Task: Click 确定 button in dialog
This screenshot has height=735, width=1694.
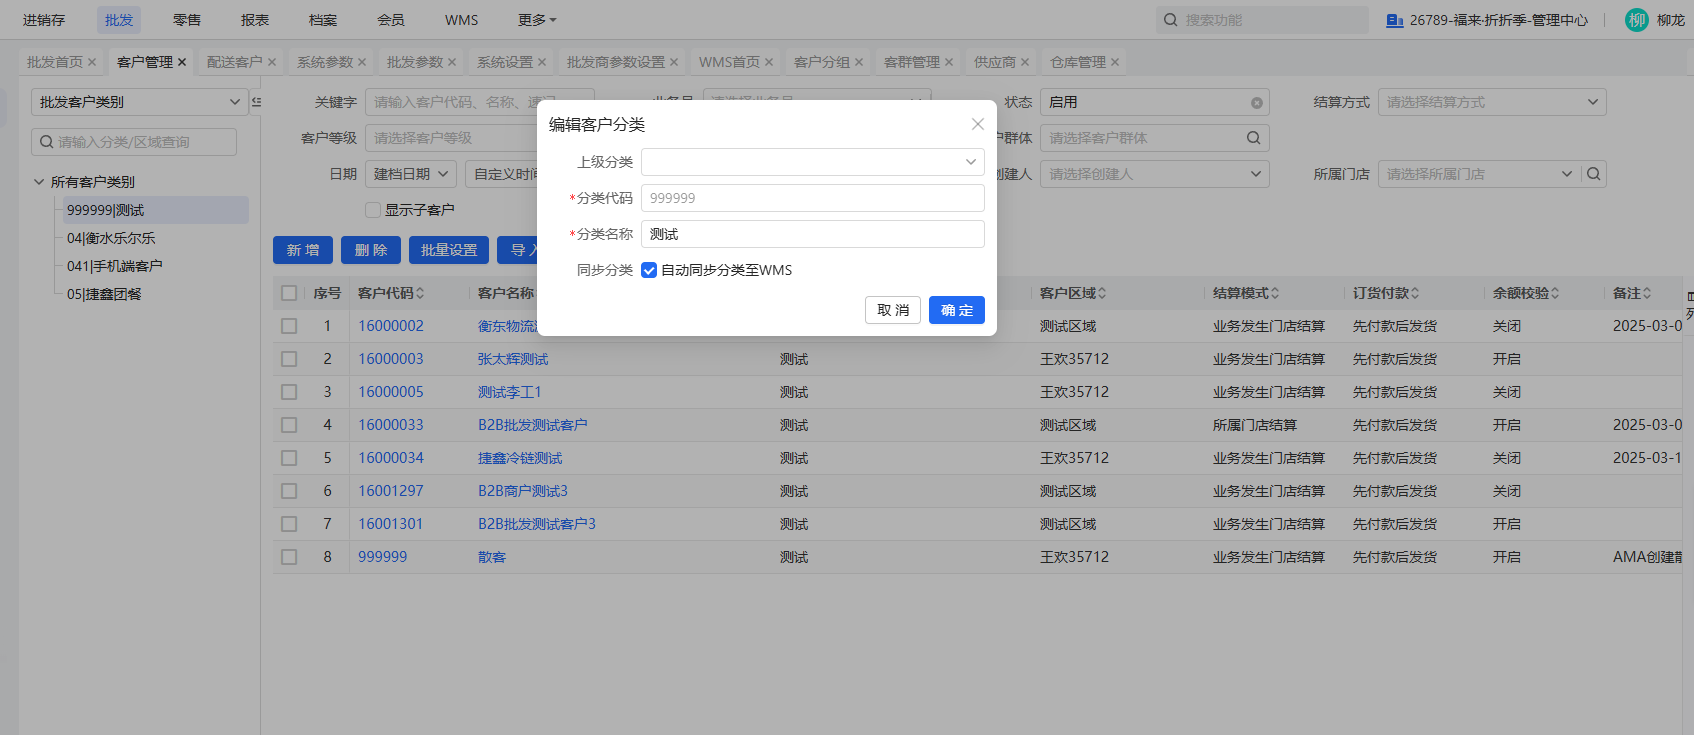Action: [957, 310]
